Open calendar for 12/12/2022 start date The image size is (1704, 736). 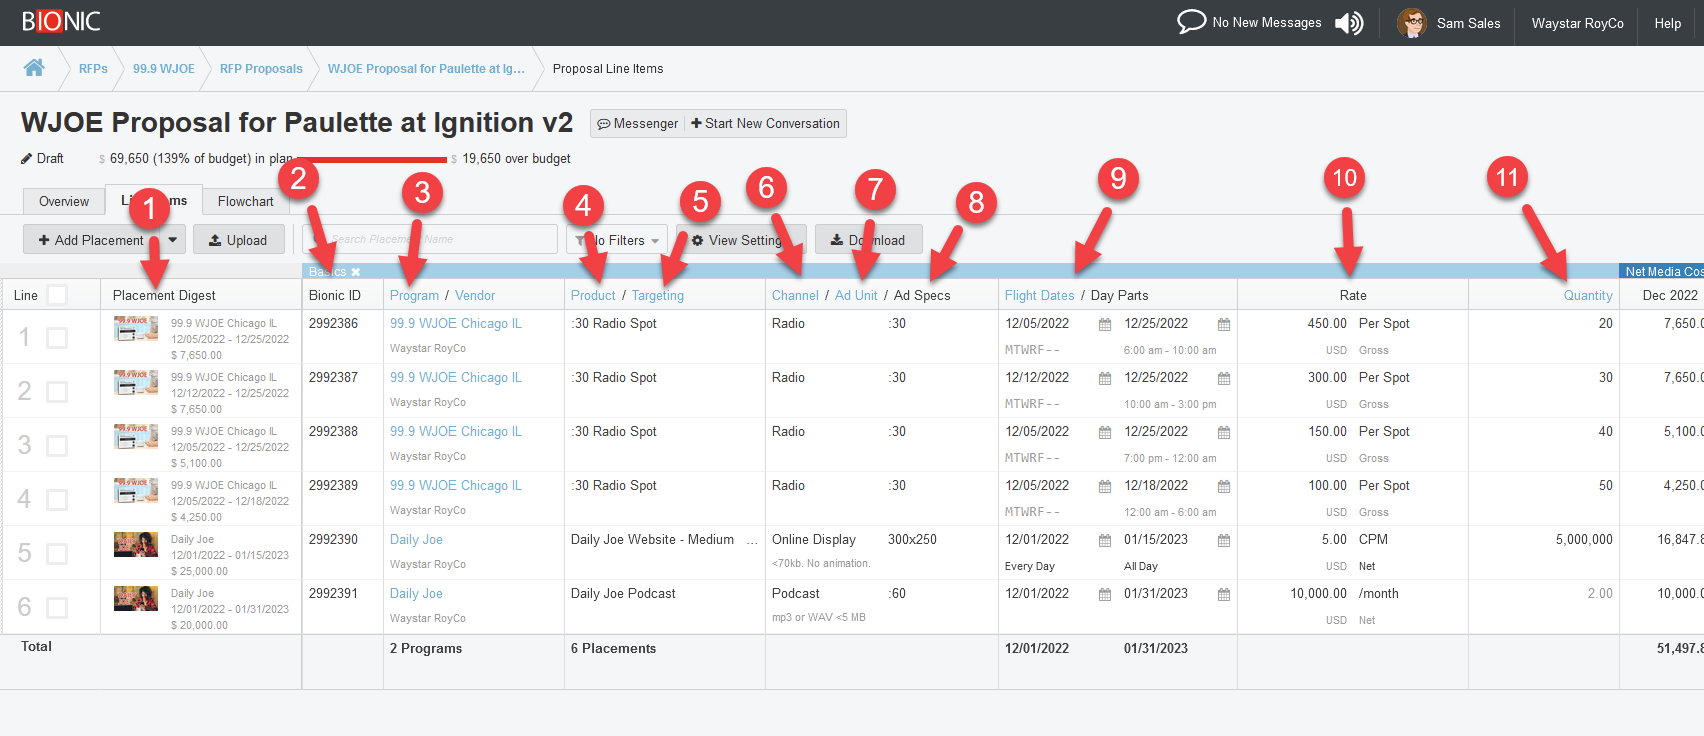pyautogui.click(x=1105, y=379)
